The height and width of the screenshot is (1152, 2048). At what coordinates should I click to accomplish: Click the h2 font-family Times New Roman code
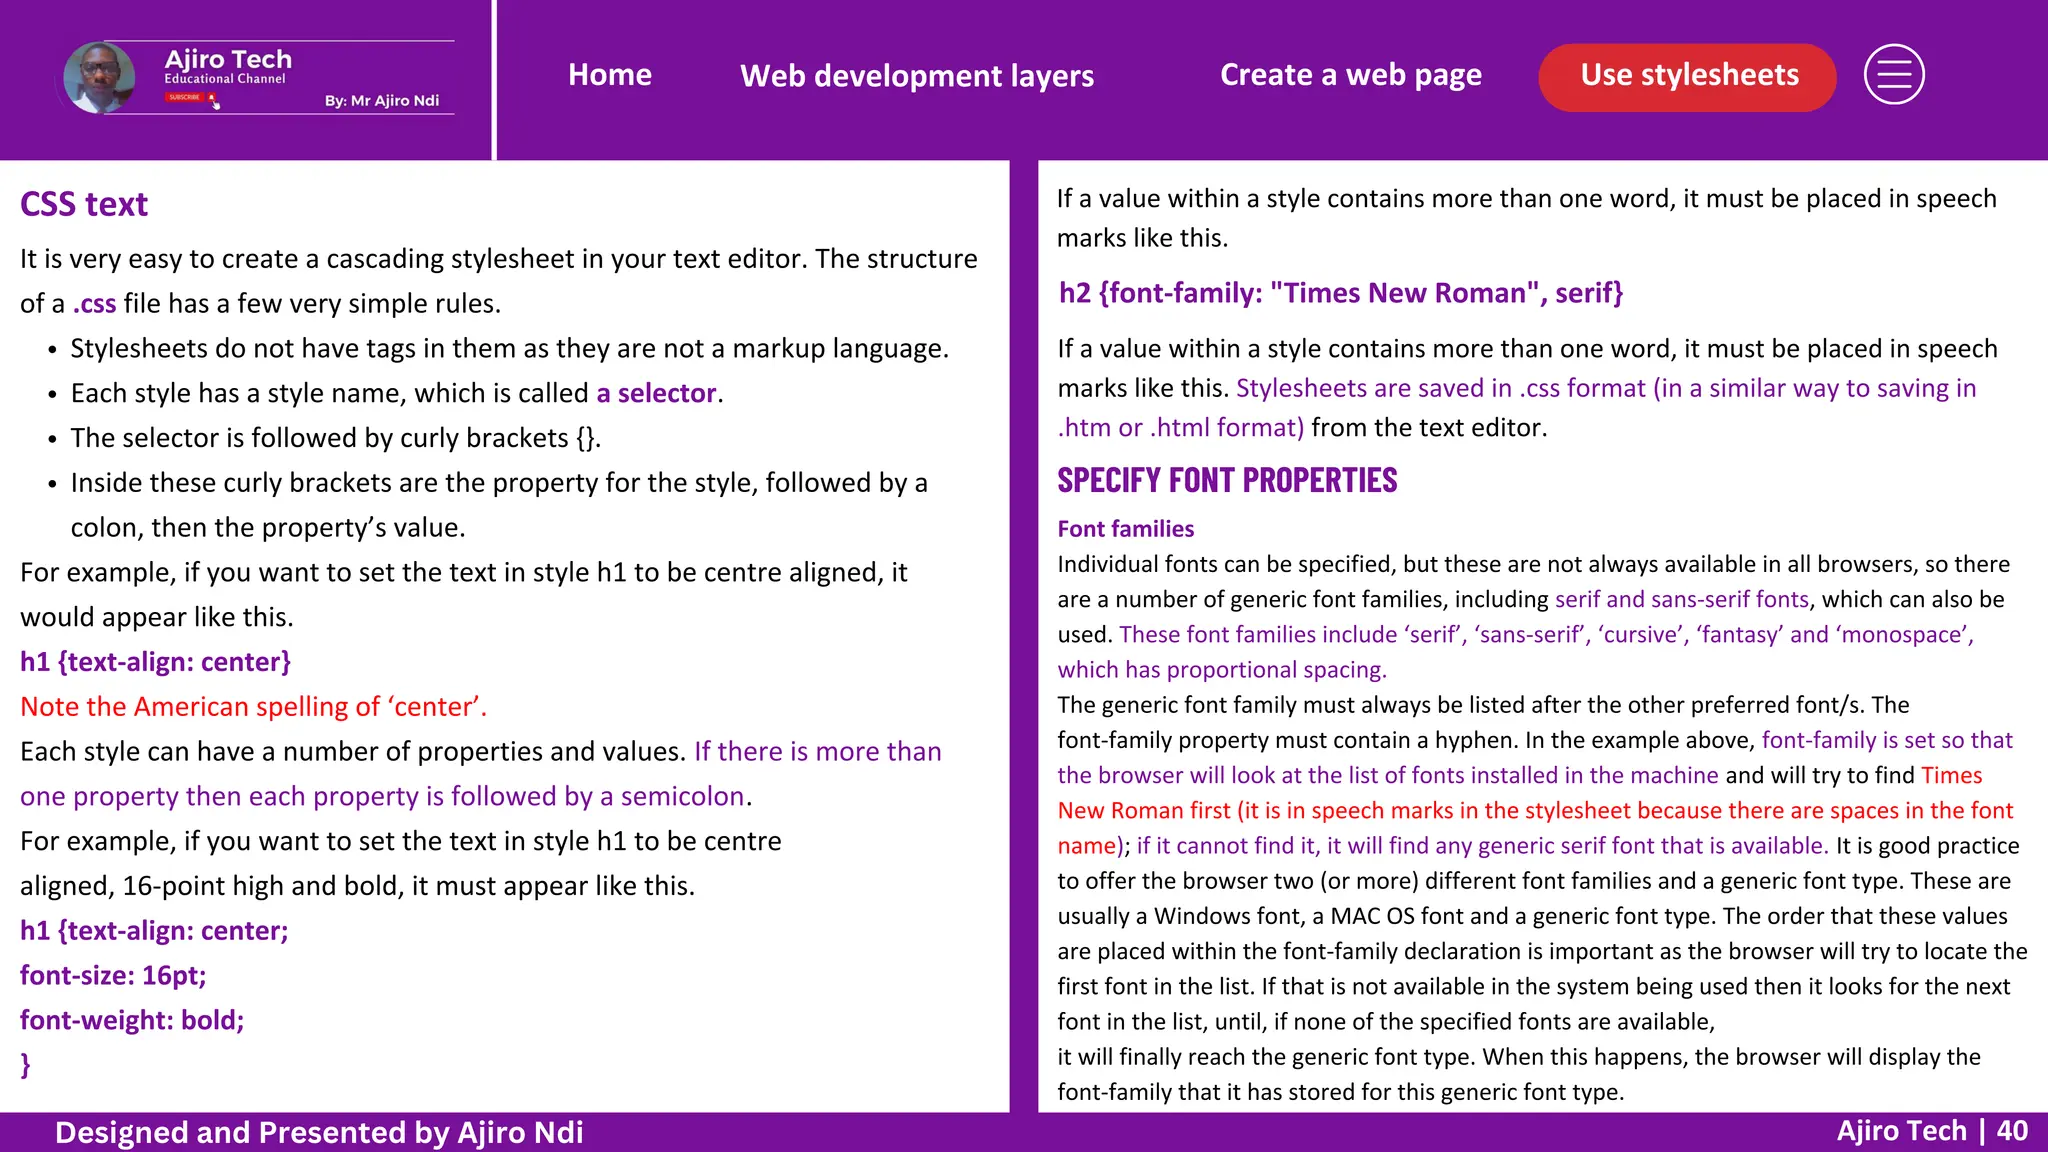tap(1340, 293)
